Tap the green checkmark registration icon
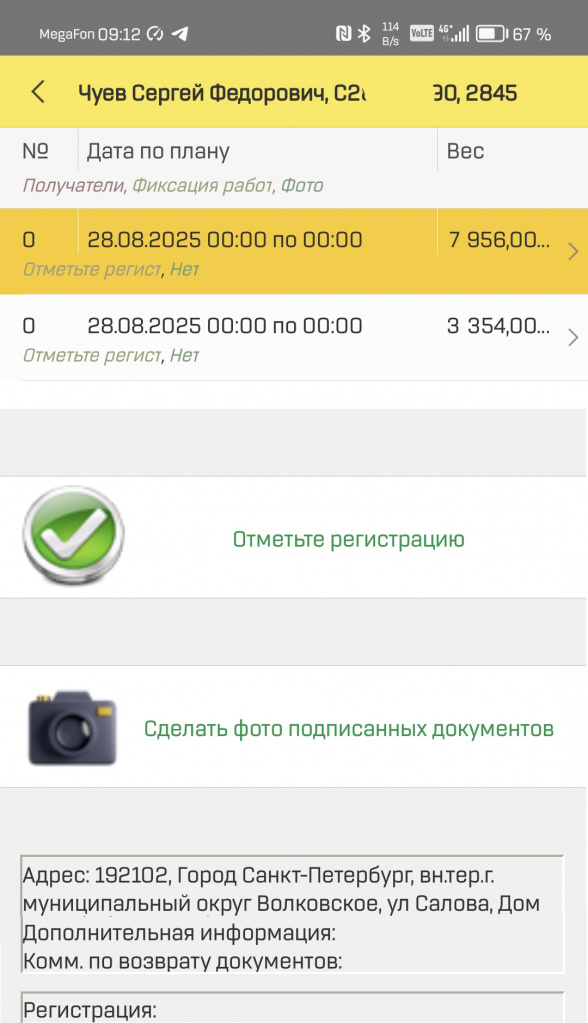 (74, 535)
